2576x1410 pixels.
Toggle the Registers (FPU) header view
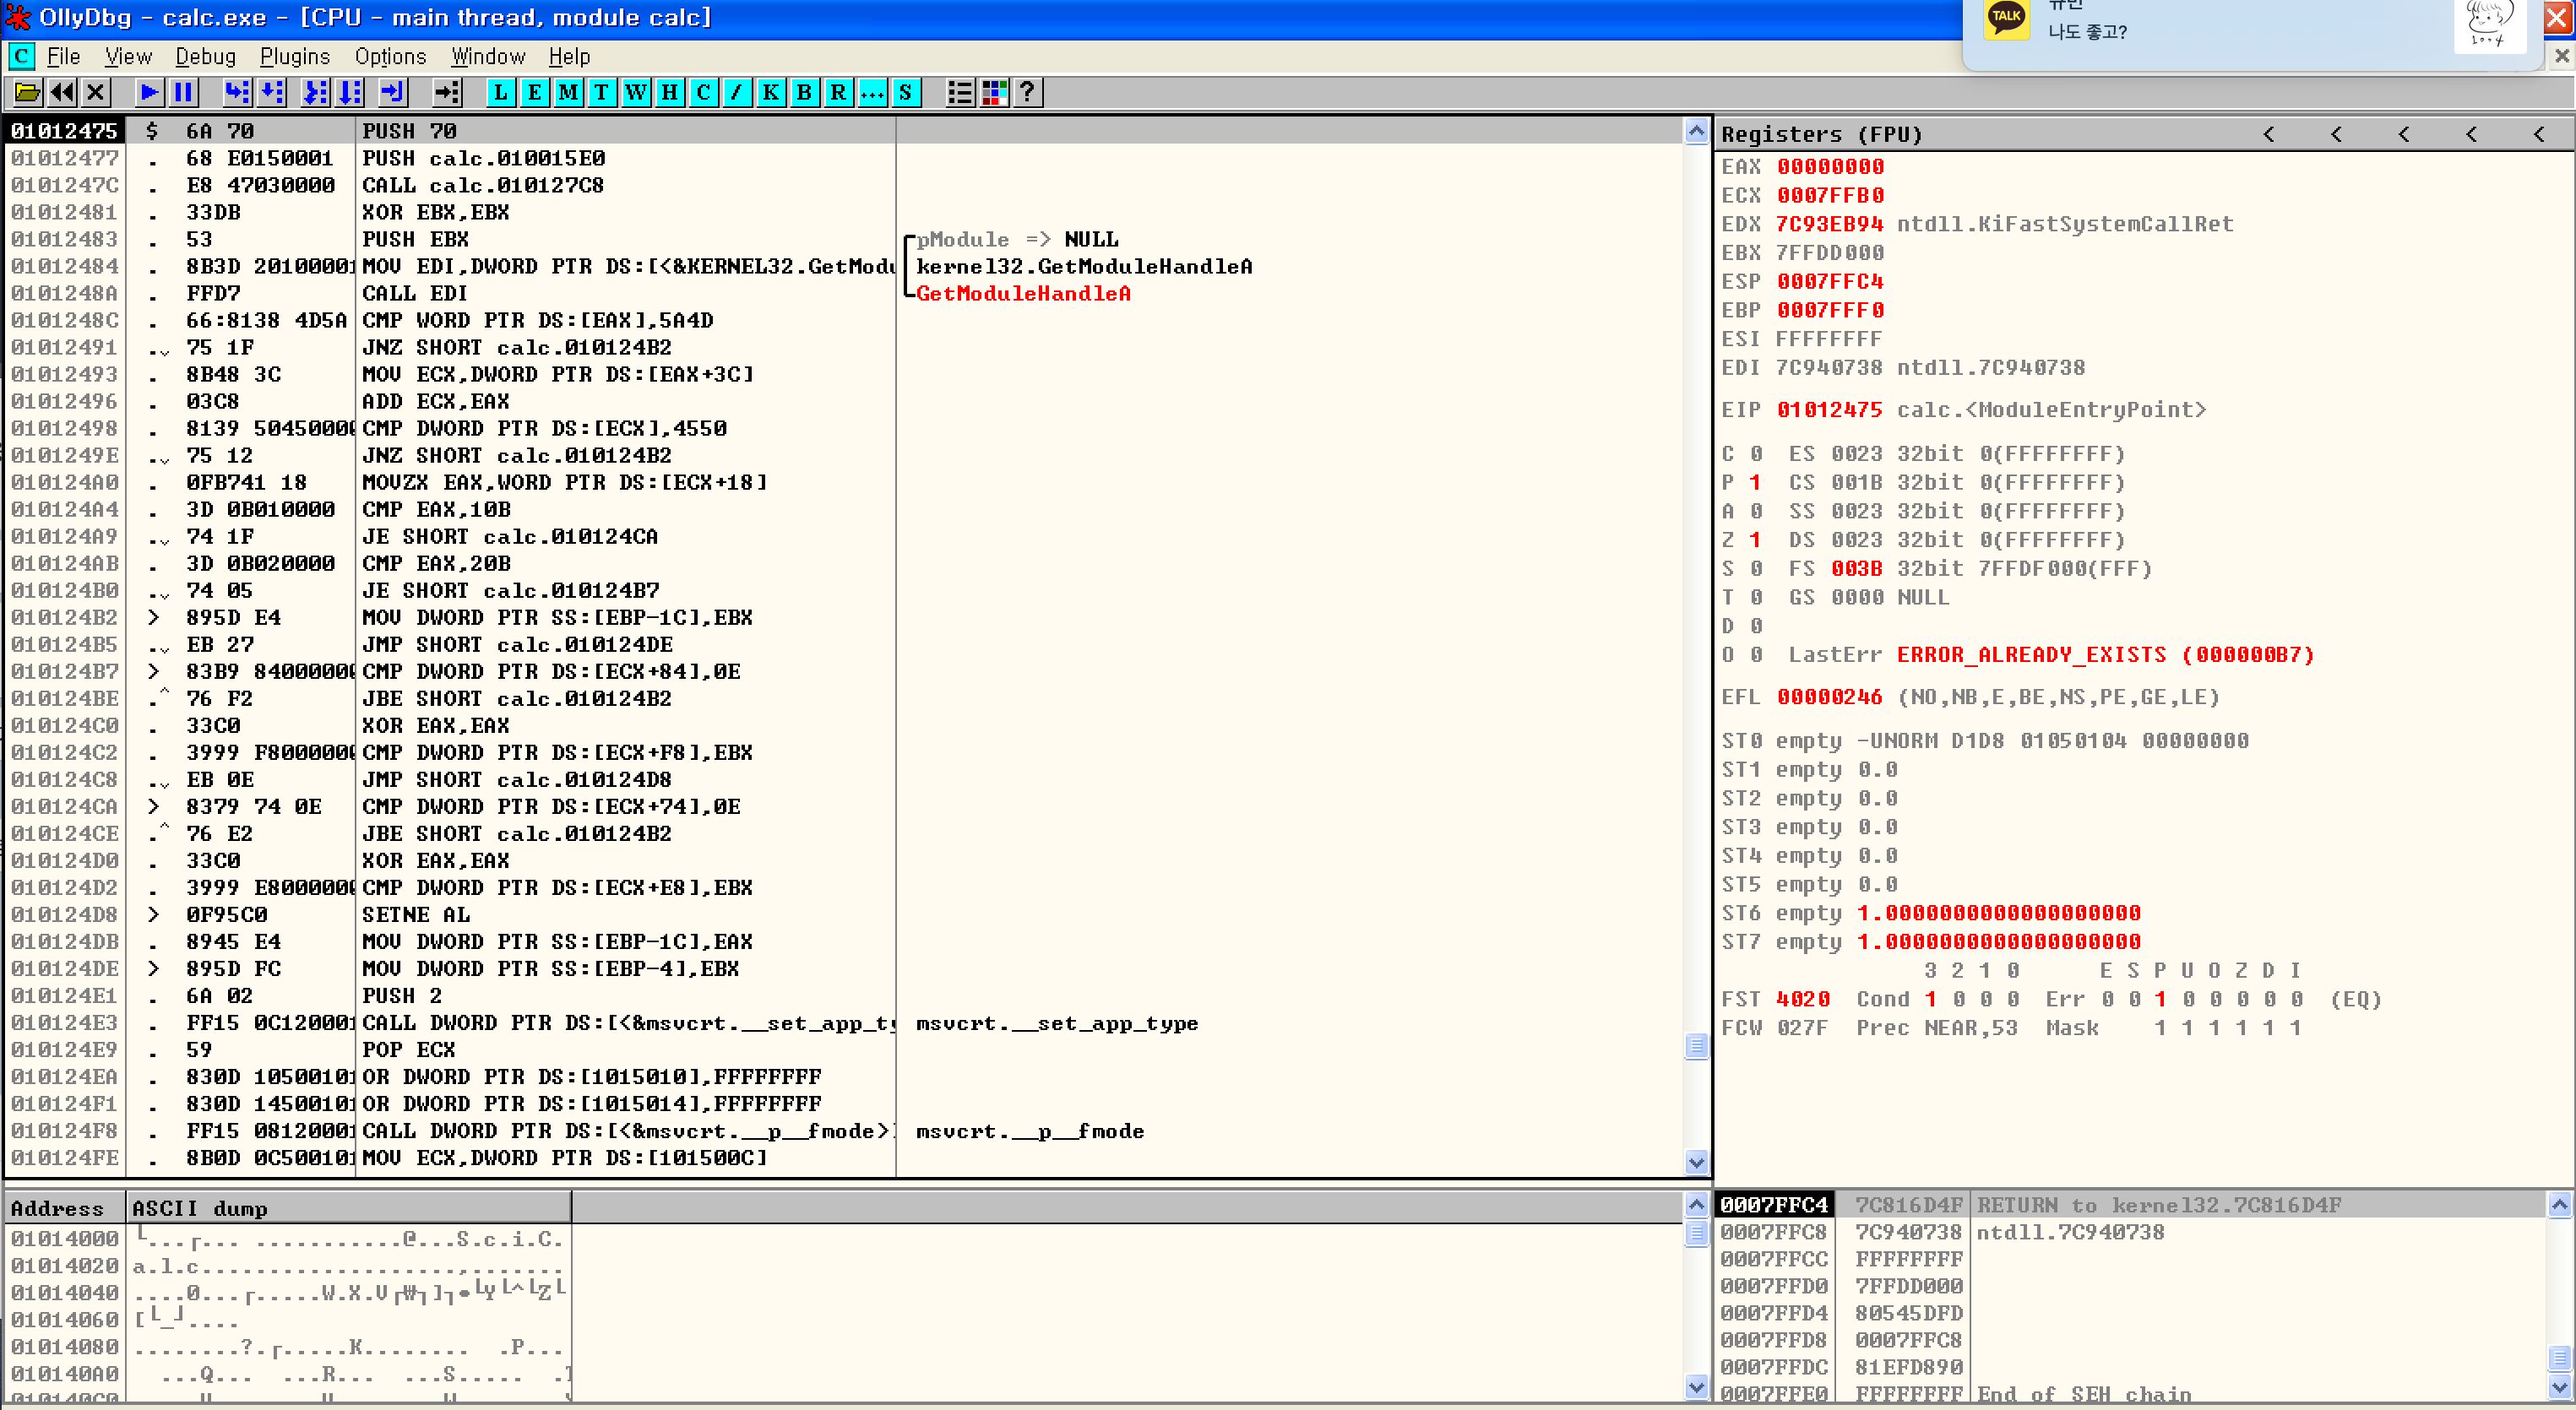tap(1820, 134)
